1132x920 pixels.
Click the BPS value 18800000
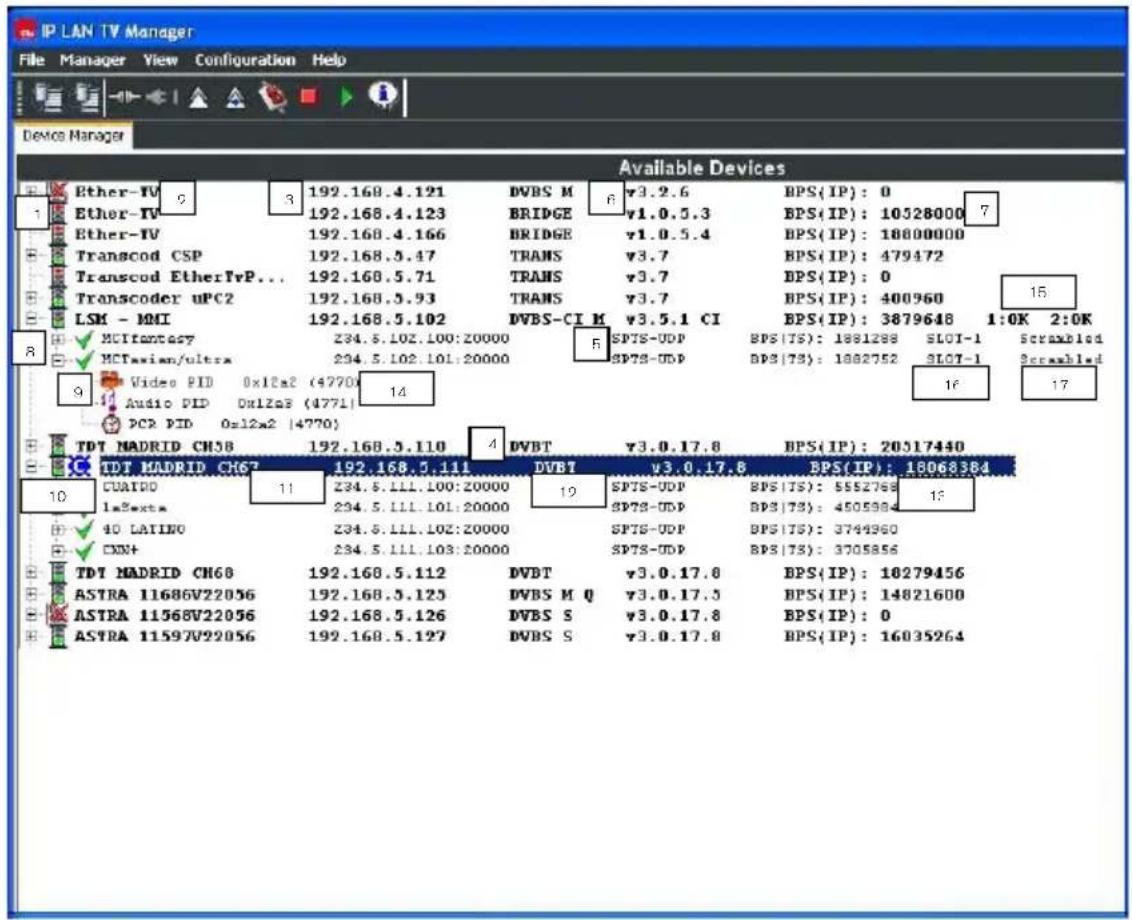click(x=922, y=234)
